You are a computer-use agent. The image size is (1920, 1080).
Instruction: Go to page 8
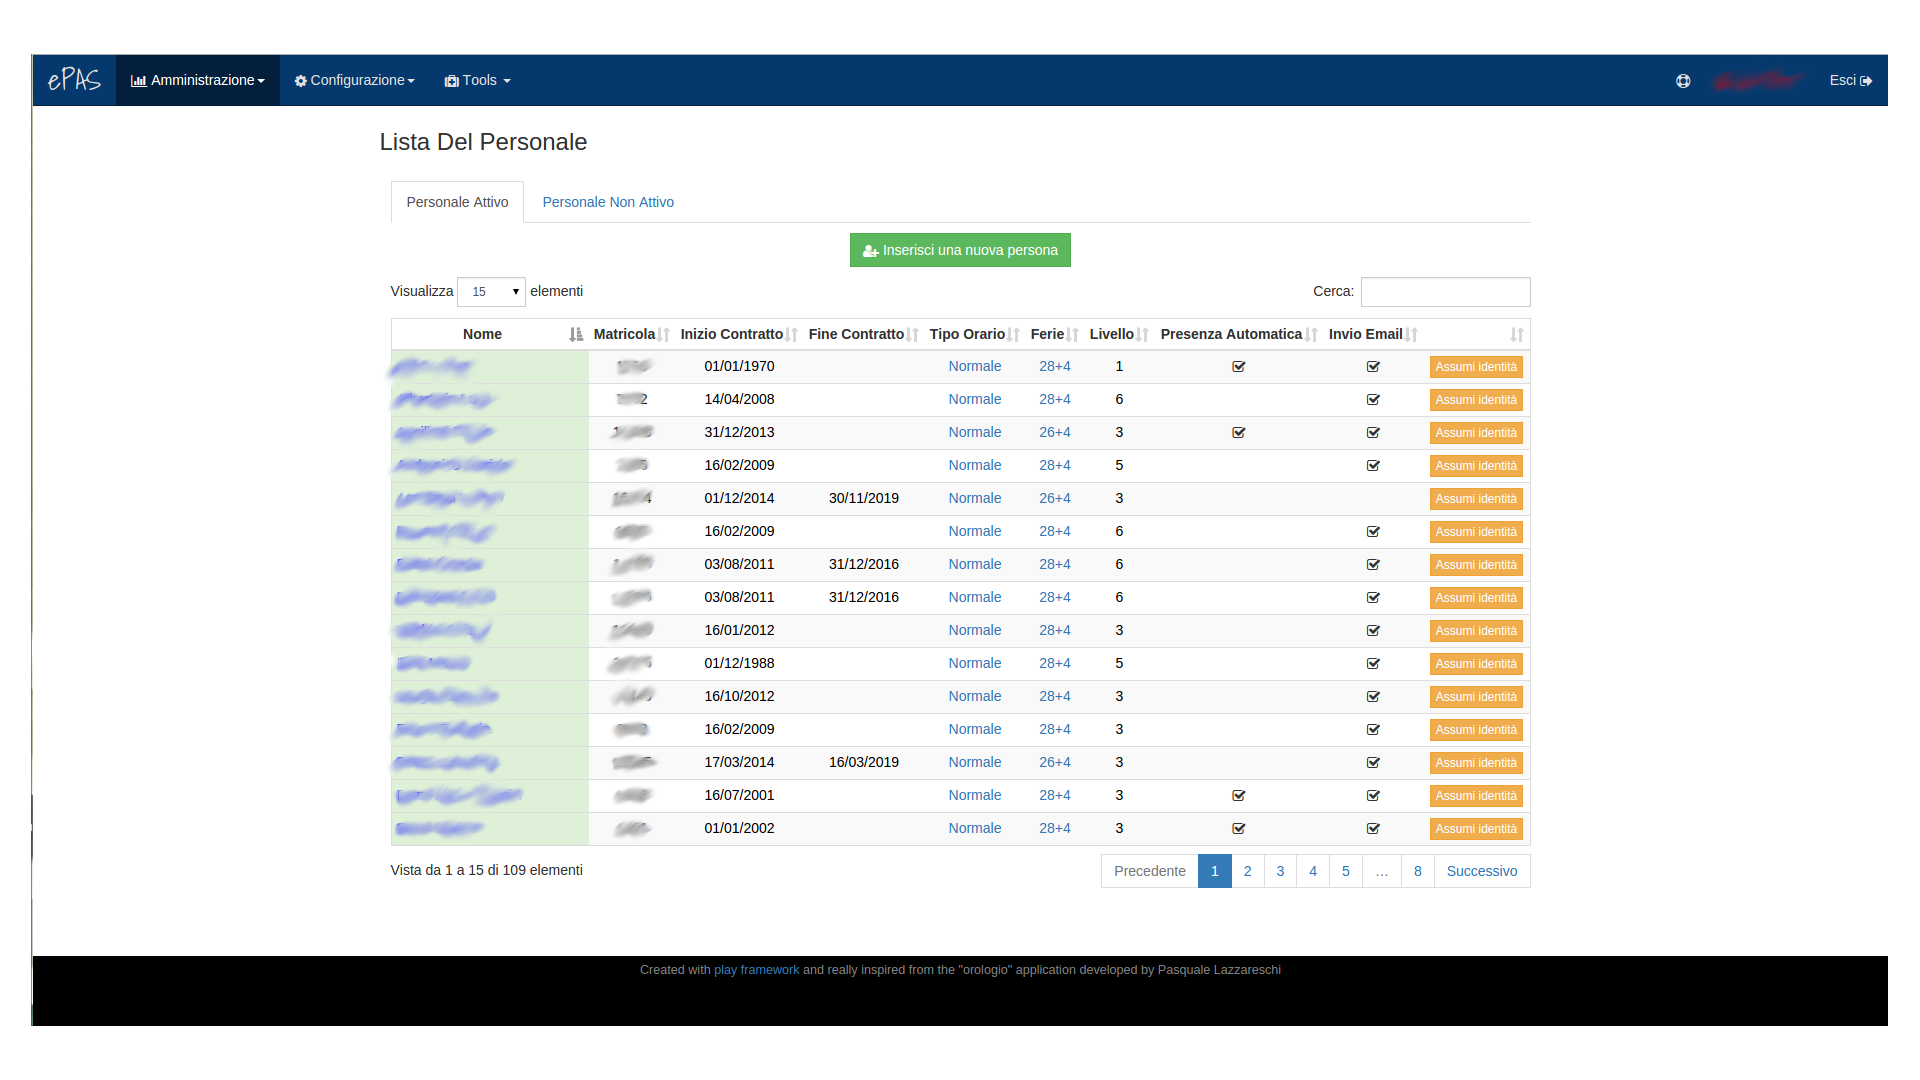click(1418, 871)
